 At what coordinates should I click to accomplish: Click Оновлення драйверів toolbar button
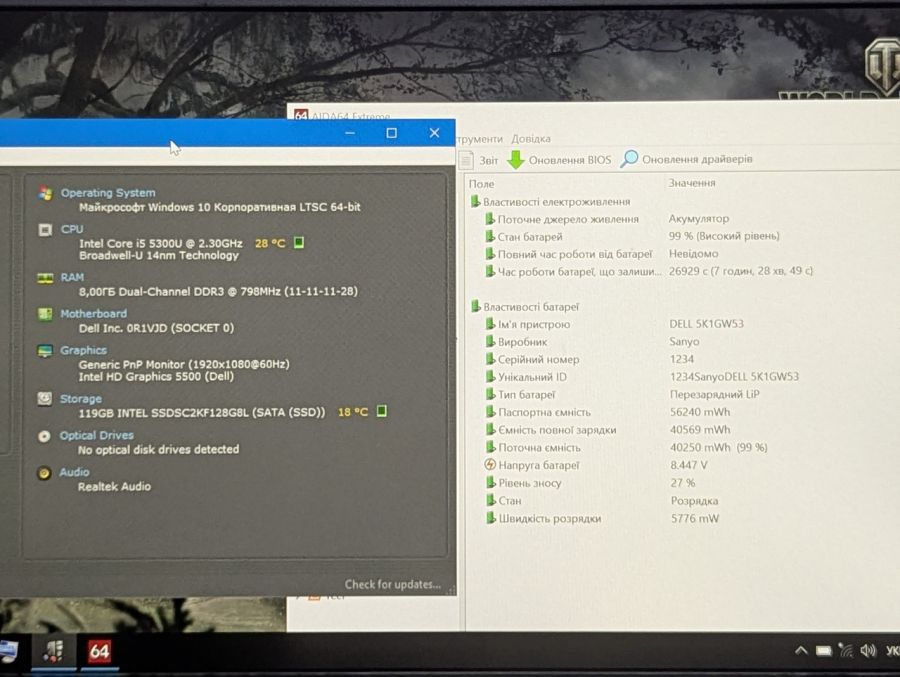click(686, 159)
